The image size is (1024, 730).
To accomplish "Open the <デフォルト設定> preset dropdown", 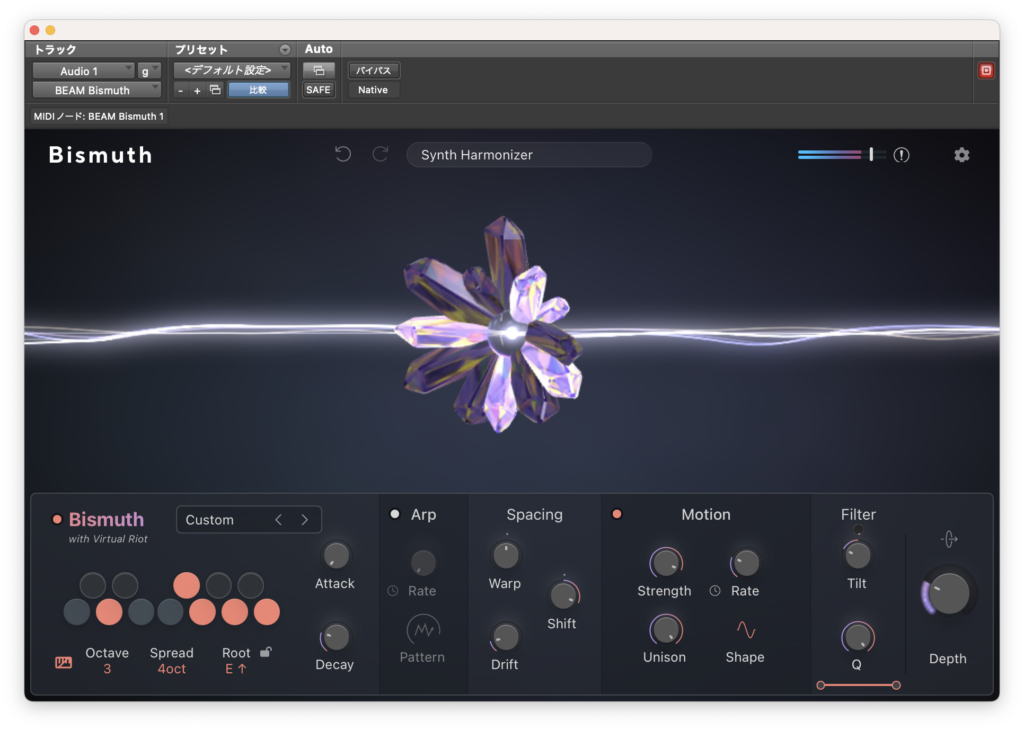I will [x=232, y=70].
